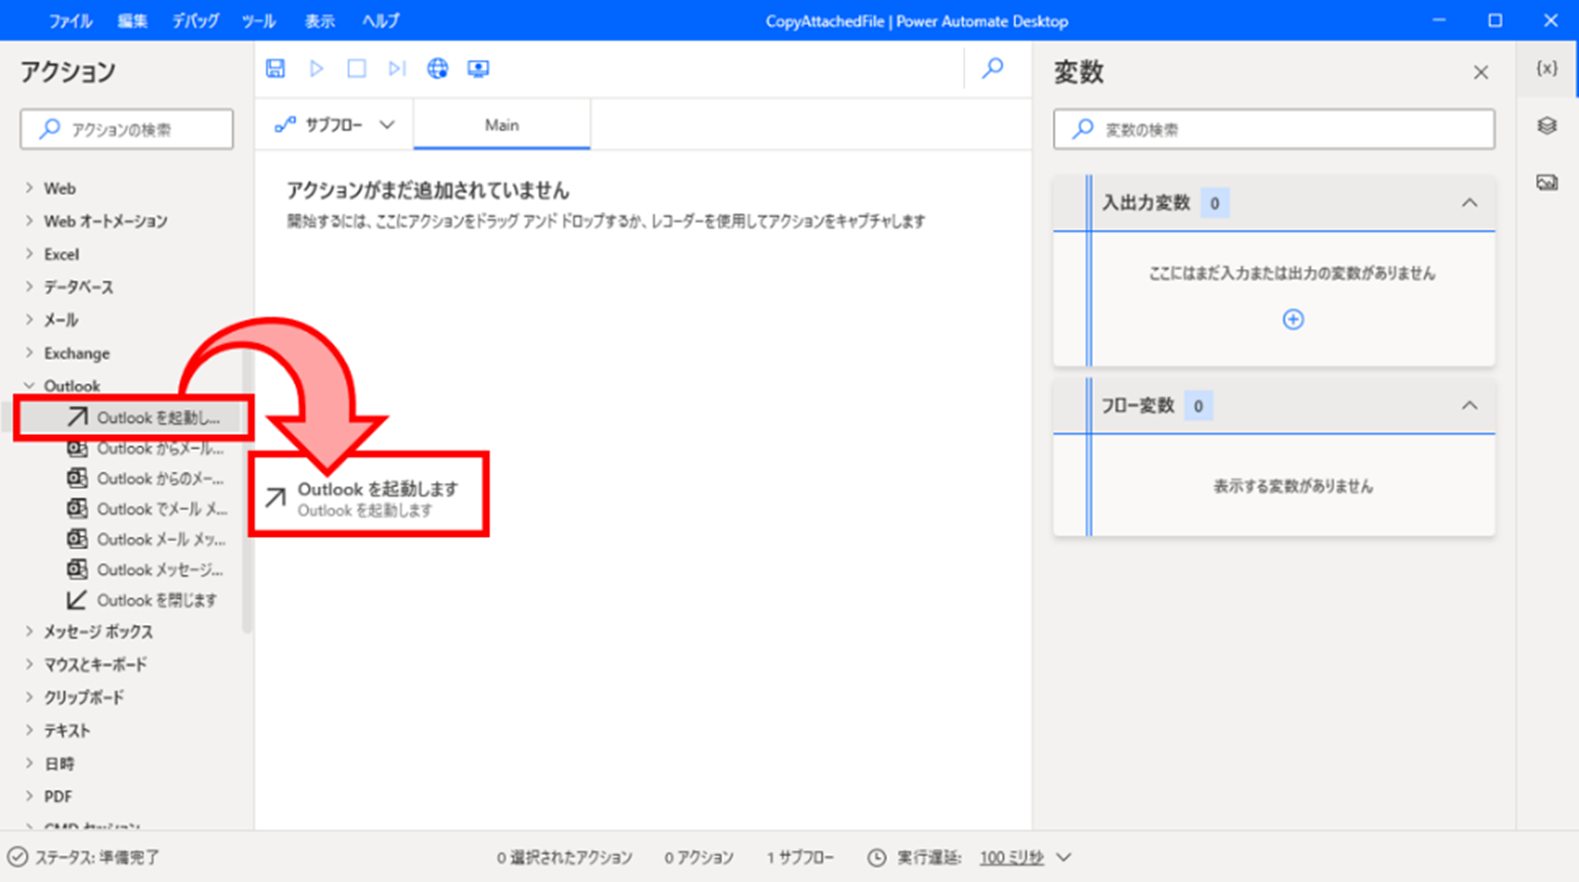Open the デバッグ menu
Image resolution: width=1579 pixels, height=882 pixels.
pos(195,21)
